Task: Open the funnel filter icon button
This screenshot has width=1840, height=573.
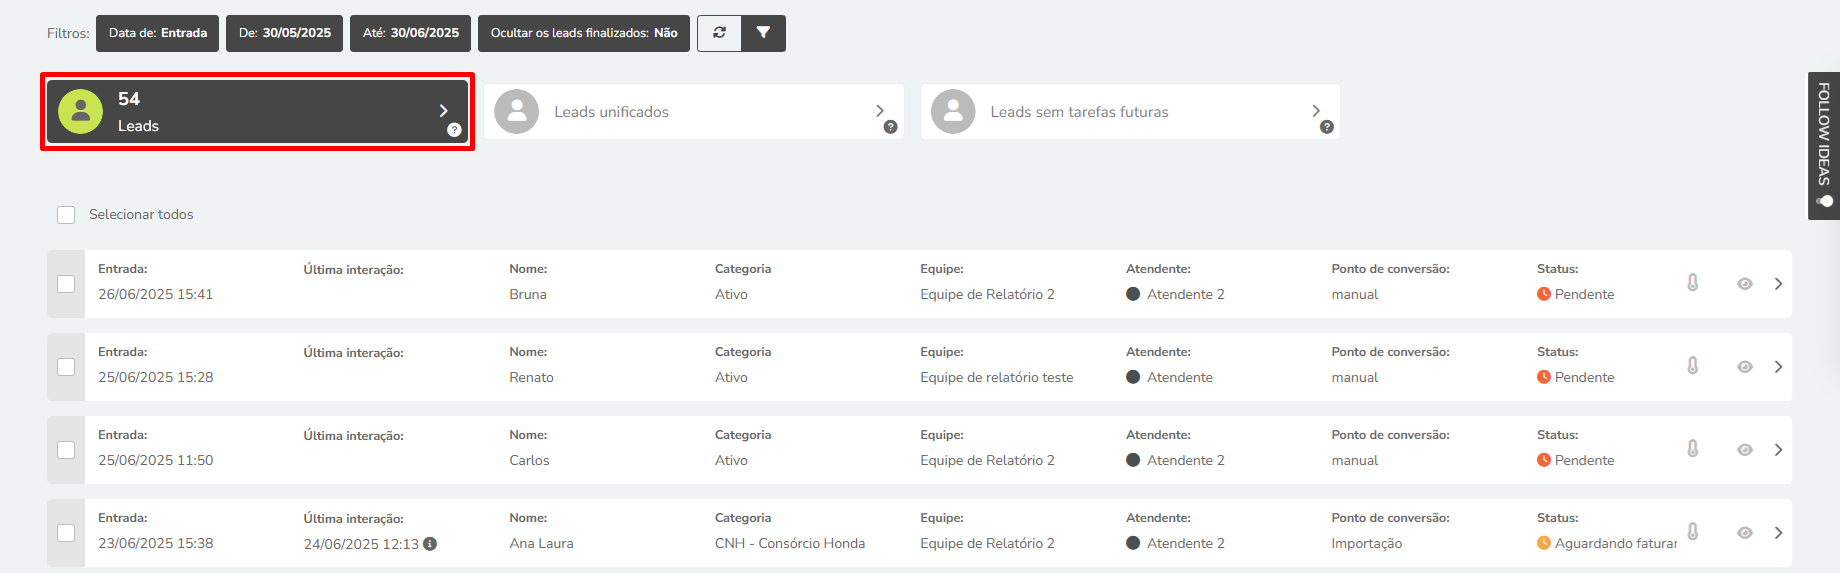Action: pos(764,33)
